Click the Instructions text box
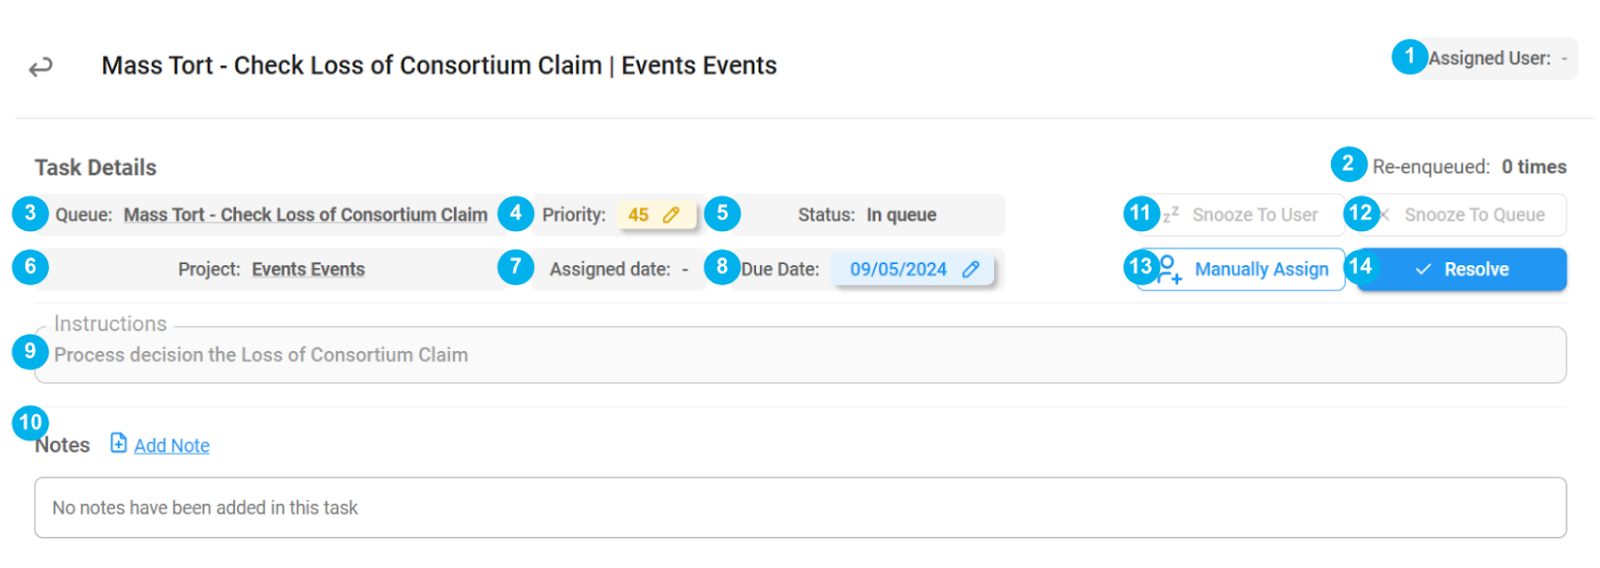The width and height of the screenshot is (1600, 568). (x=800, y=355)
